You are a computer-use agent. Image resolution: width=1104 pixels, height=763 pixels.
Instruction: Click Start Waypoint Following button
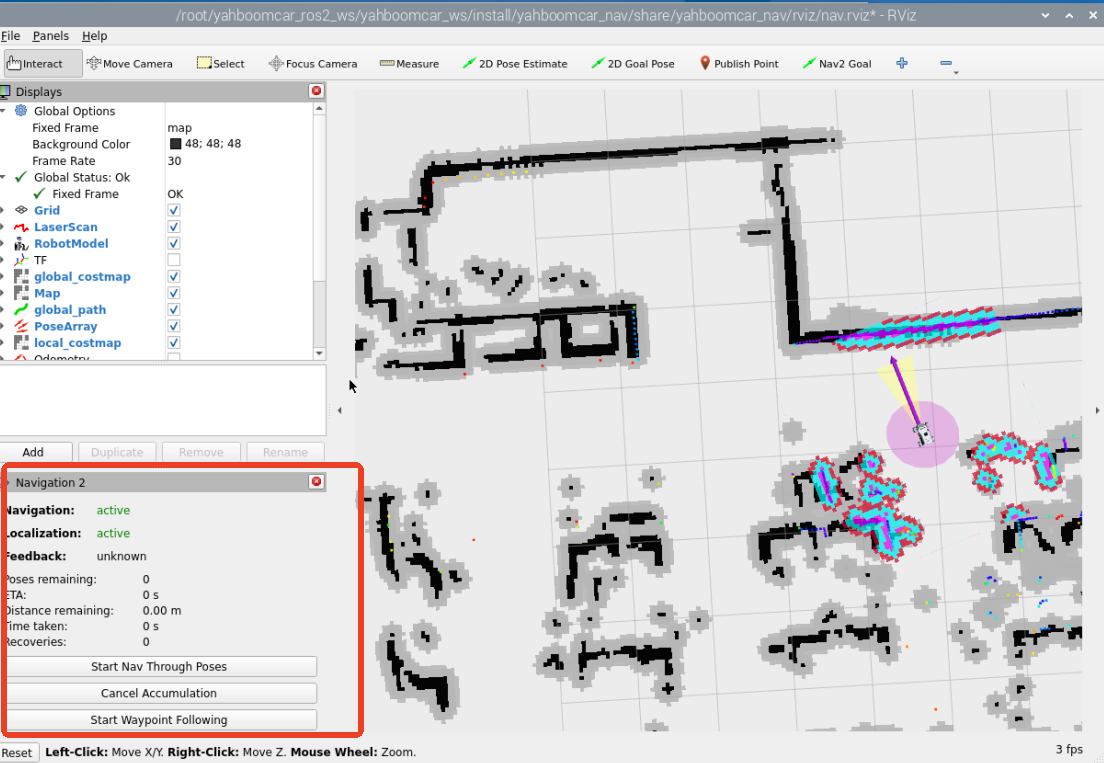159,720
